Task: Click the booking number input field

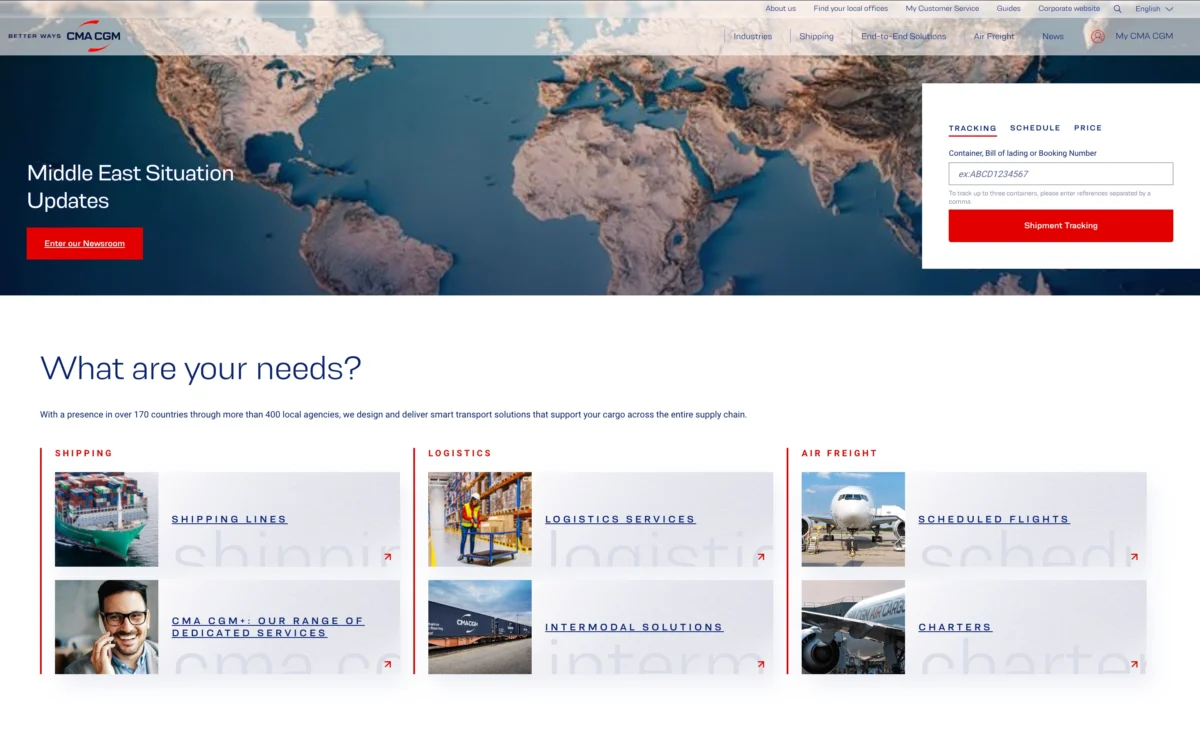Action: click(1060, 173)
